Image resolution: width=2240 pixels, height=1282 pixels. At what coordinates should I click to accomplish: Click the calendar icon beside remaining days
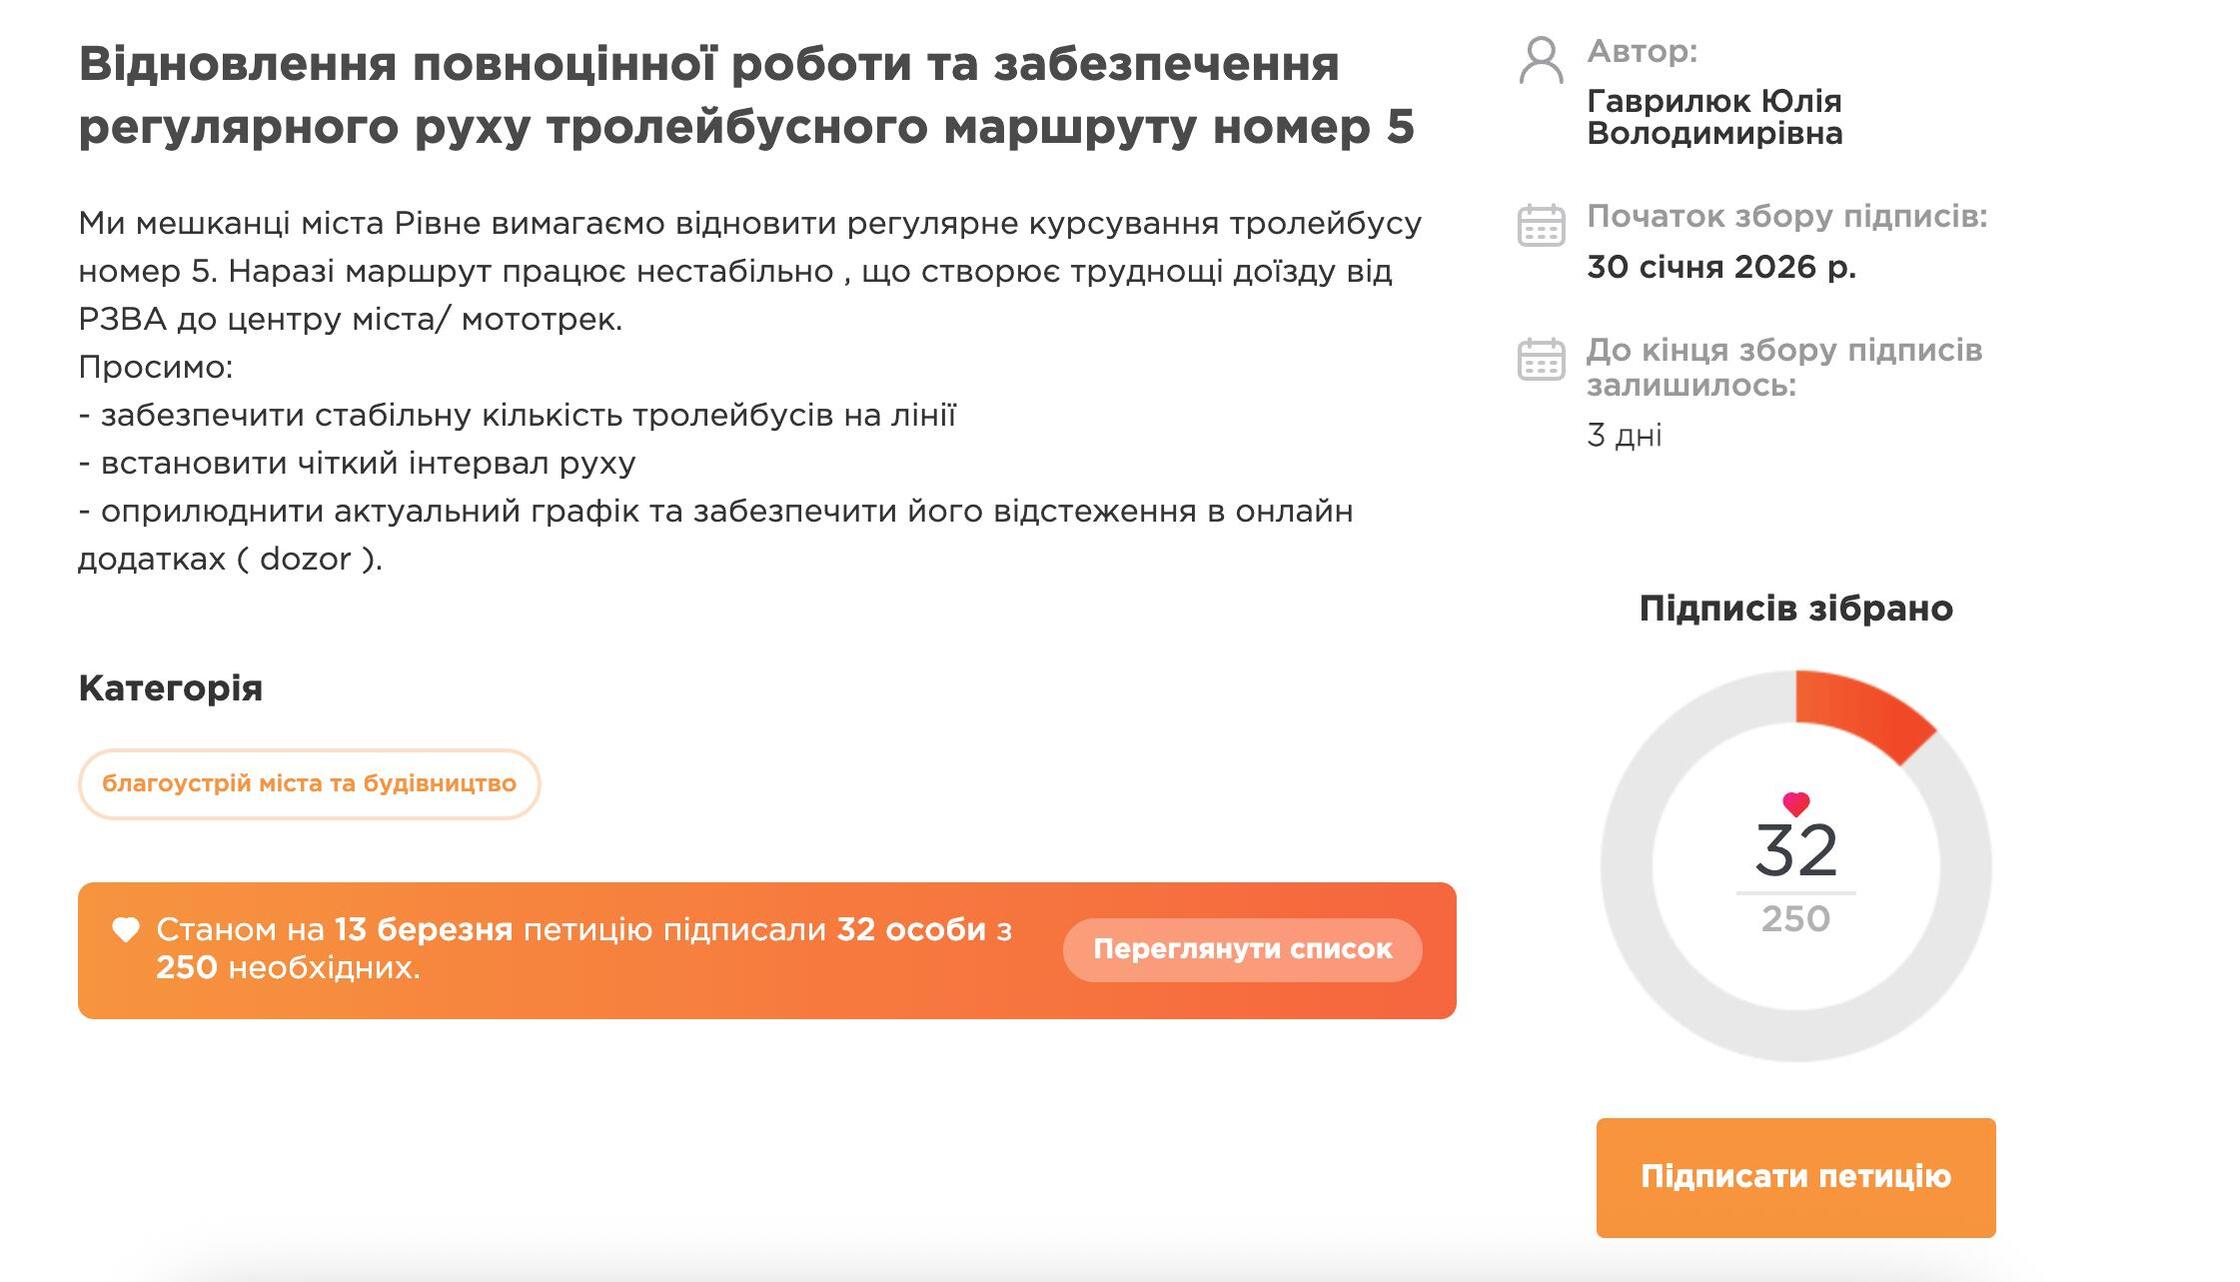(x=1540, y=359)
